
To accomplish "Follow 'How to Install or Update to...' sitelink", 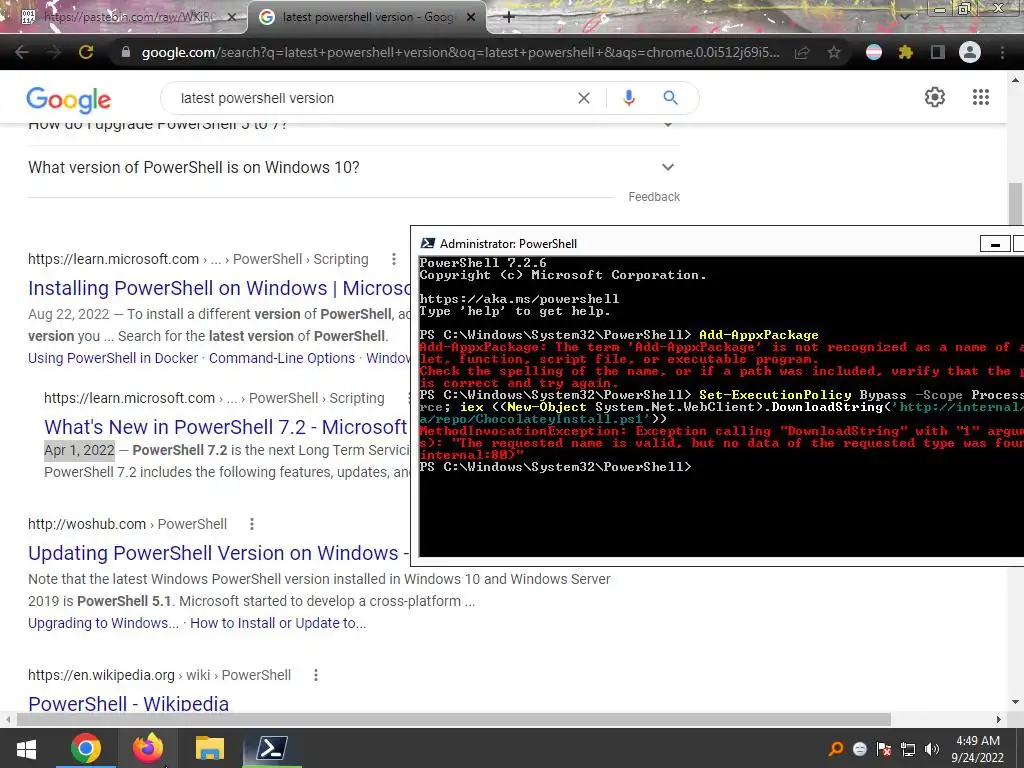I will pos(278,623).
